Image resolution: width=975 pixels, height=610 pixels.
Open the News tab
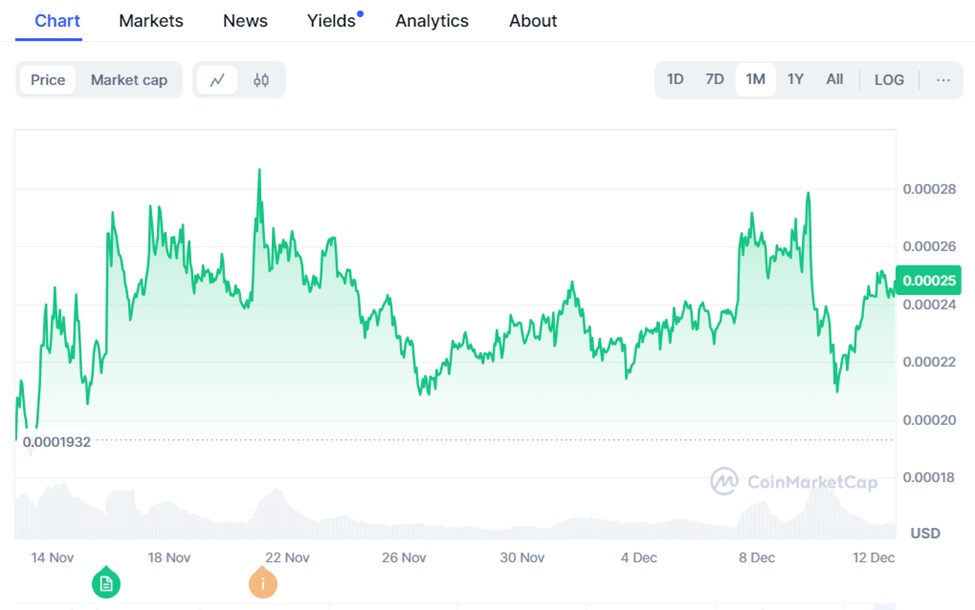pyautogui.click(x=245, y=21)
